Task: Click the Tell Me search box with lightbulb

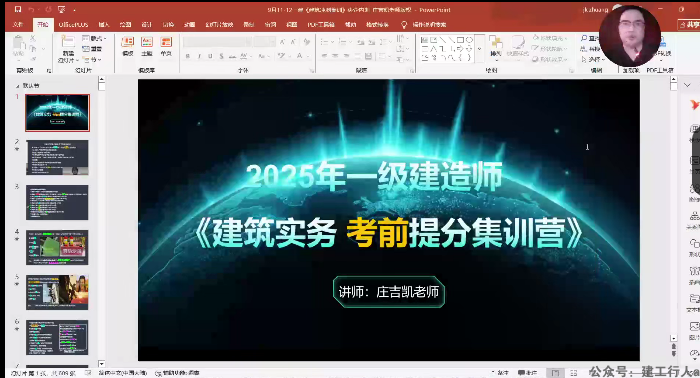Action: tap(423, 25)
